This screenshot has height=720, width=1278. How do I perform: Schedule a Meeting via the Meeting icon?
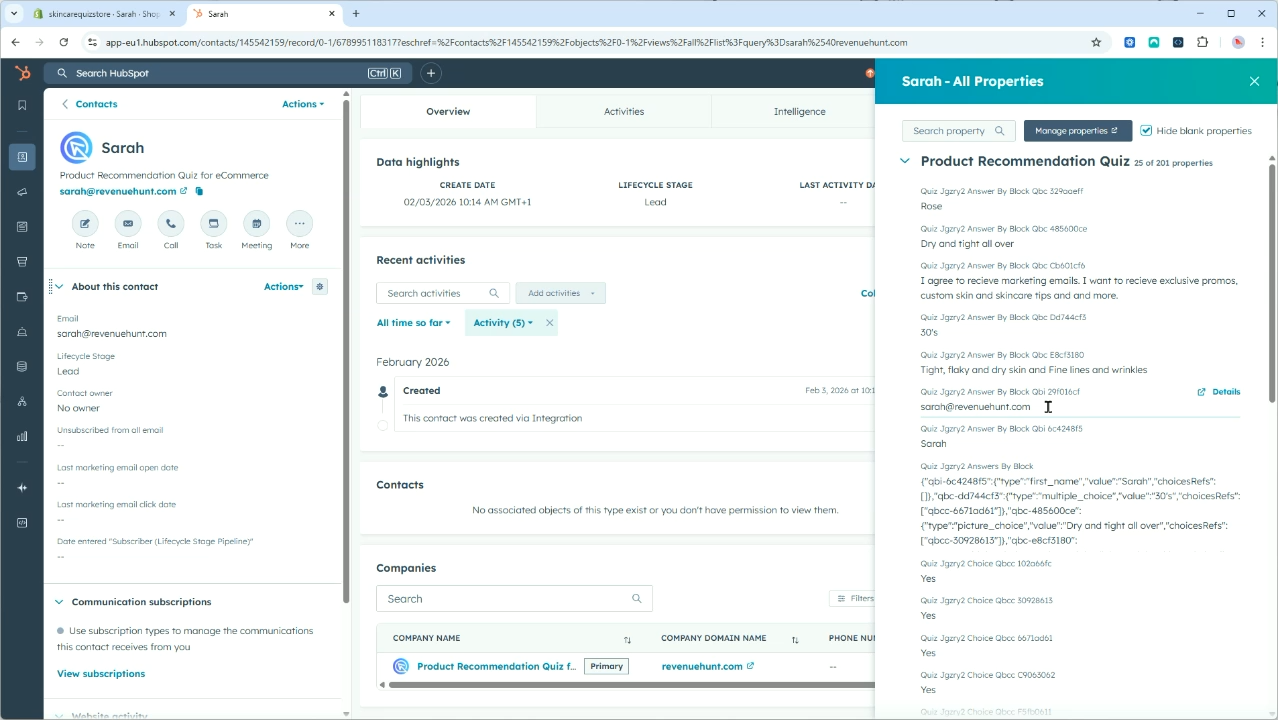click(x=256, y=224)
